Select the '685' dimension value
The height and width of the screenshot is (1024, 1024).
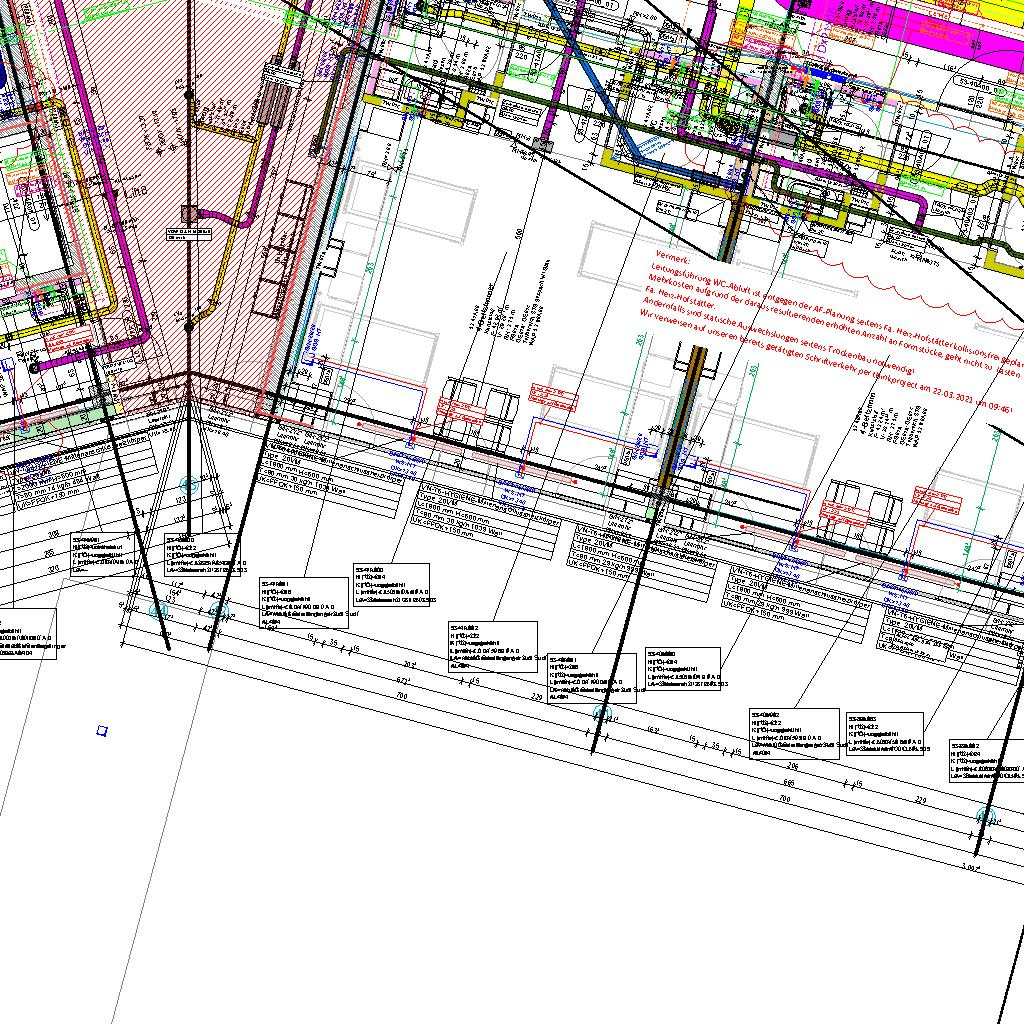click(x=789, y=783)
